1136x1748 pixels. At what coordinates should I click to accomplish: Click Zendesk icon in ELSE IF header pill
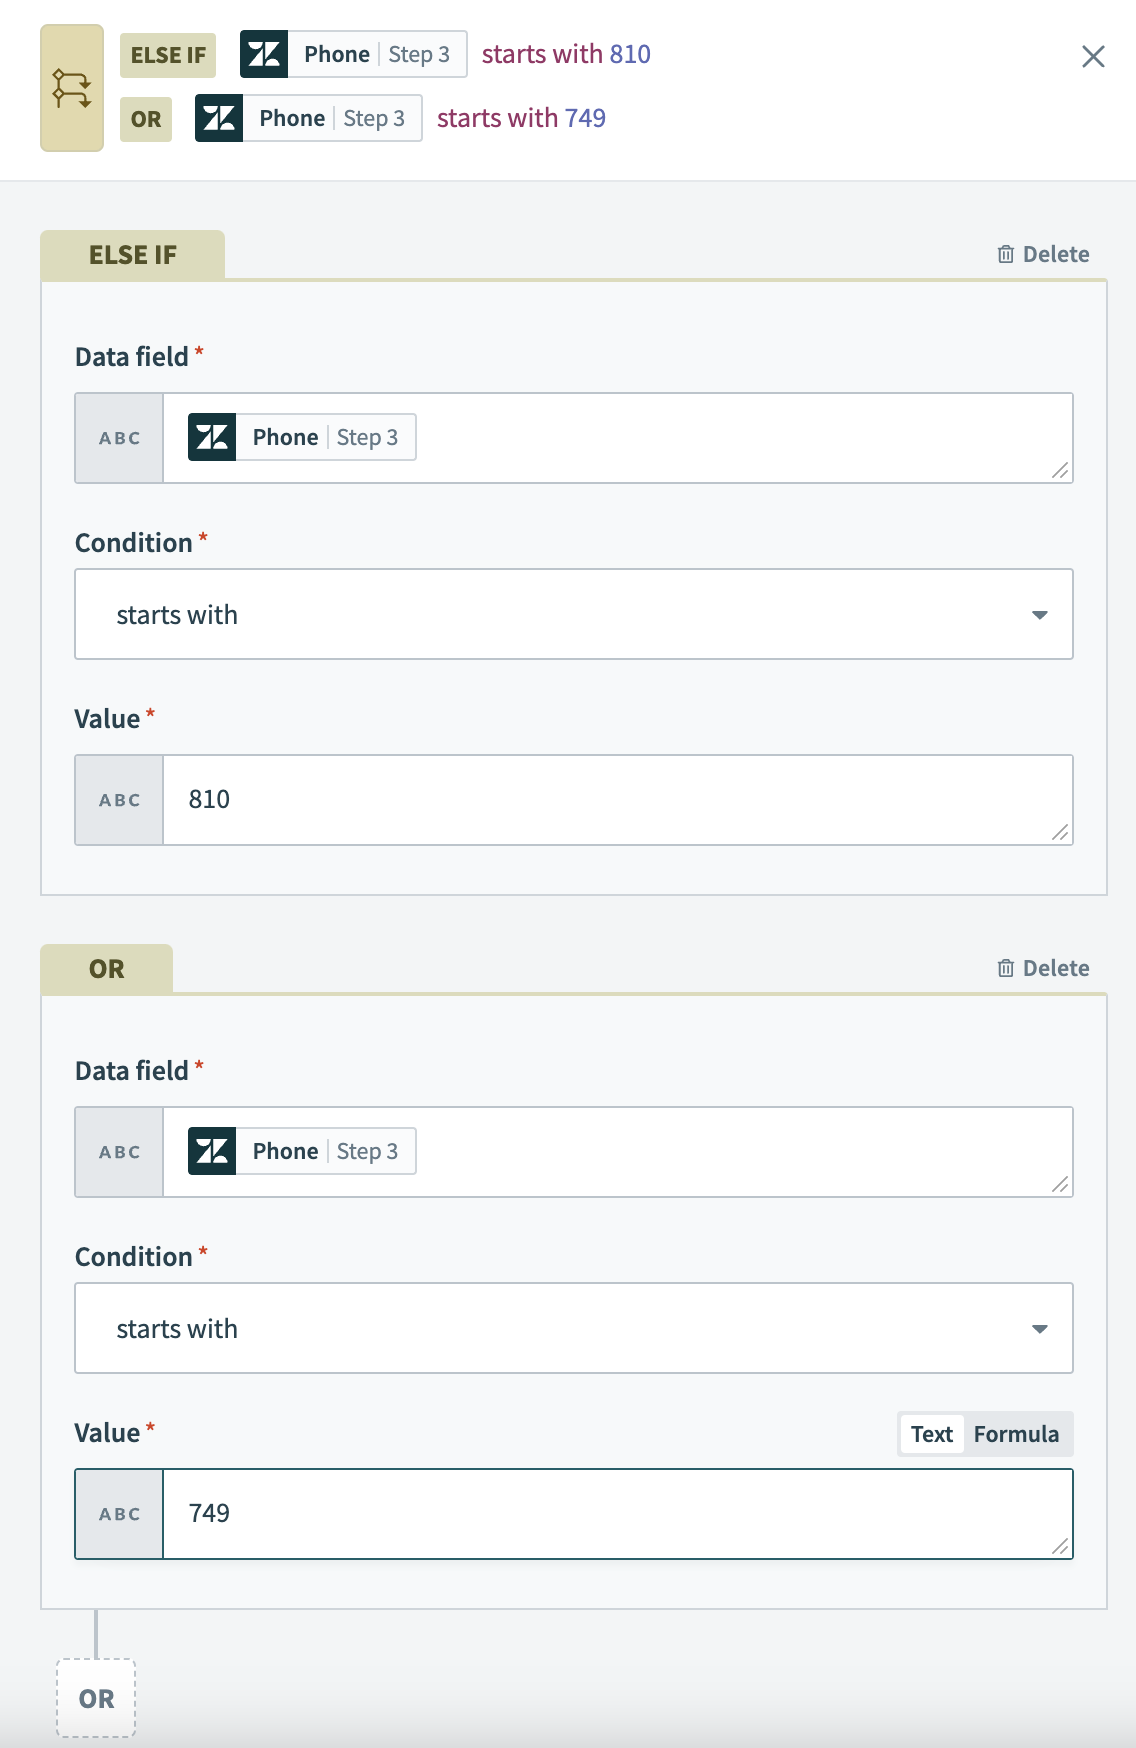(264, 54)
